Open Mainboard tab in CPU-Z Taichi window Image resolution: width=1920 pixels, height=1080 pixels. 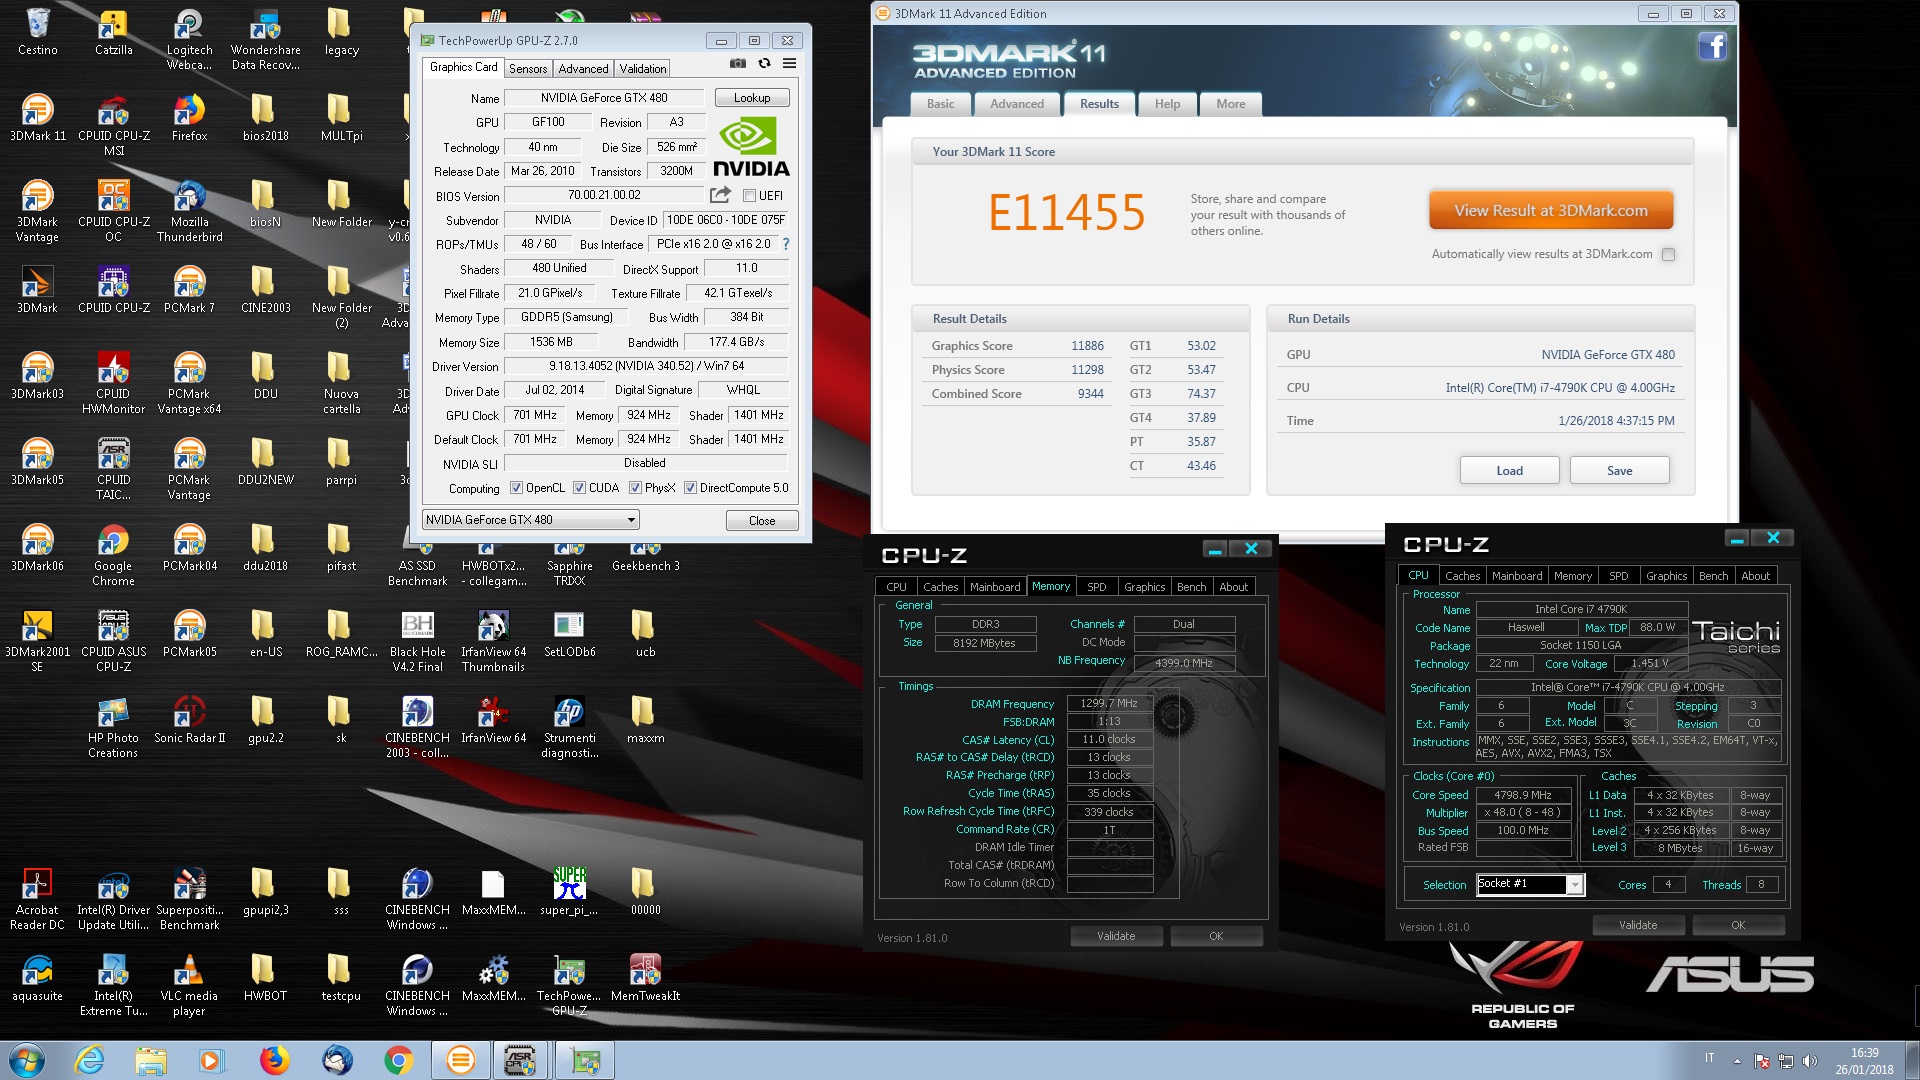point(1517,576)
